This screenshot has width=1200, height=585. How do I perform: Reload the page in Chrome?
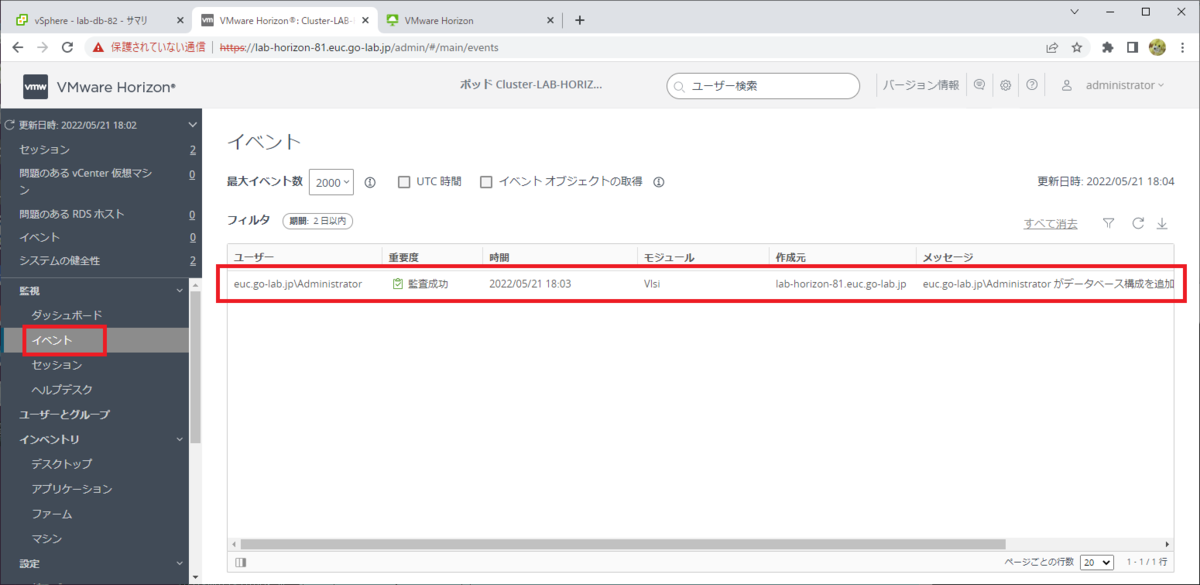[x=67, y=47]
